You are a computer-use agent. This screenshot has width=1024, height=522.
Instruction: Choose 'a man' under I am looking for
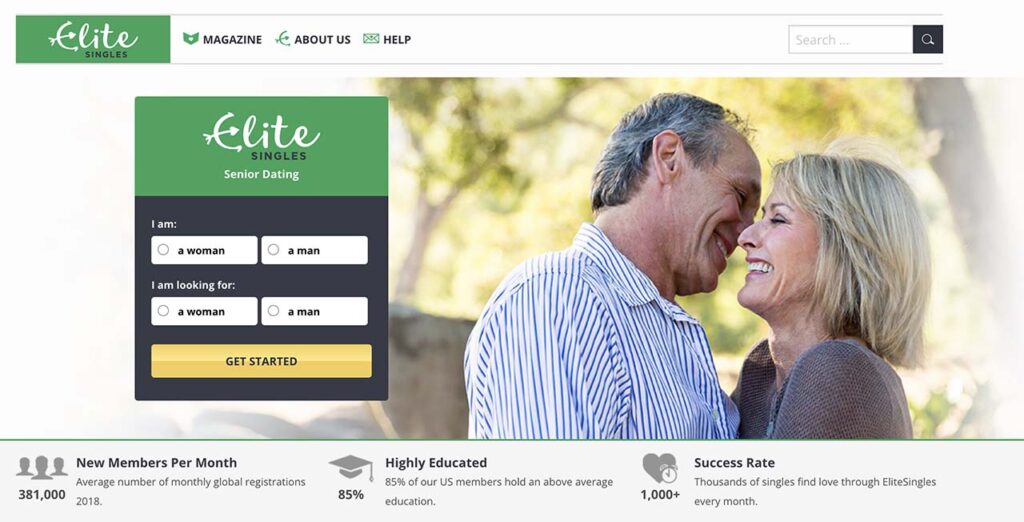point(315,312)
